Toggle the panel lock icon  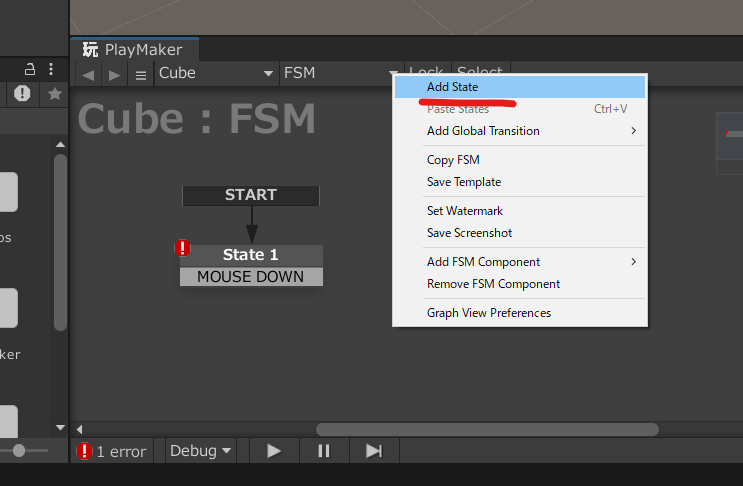tap(30, 69)
